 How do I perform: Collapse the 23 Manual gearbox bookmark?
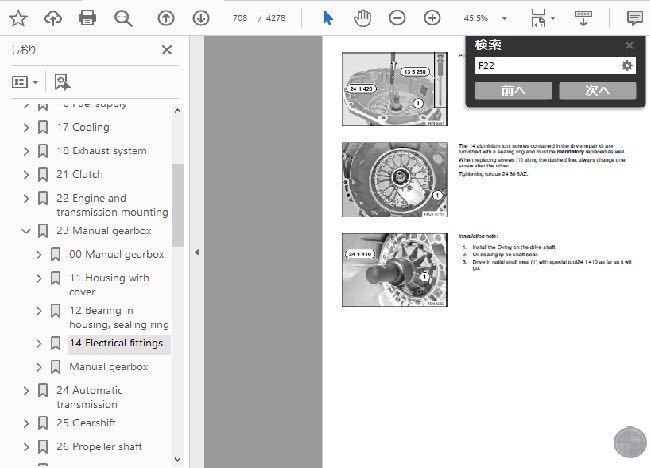pos(26,230)
